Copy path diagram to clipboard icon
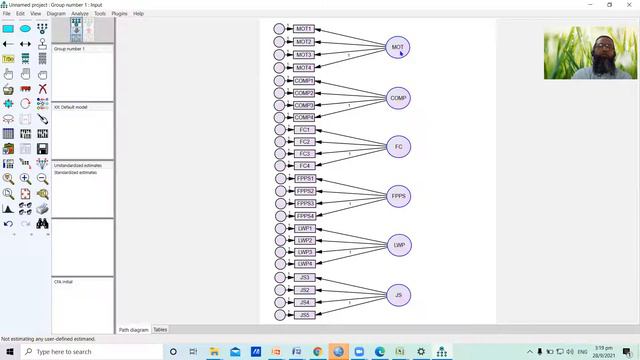The height and width of the screenshot is (360, 640). tap(8, 149)
